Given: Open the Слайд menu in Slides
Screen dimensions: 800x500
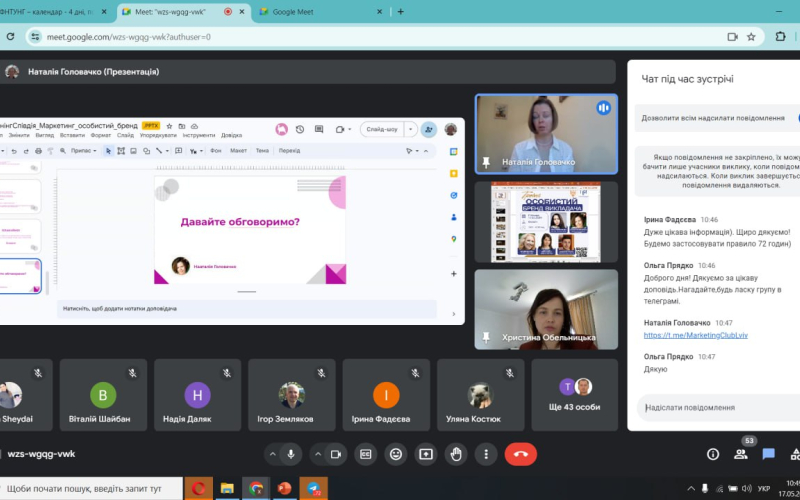Looking at the screenshot, I should 125,136.
